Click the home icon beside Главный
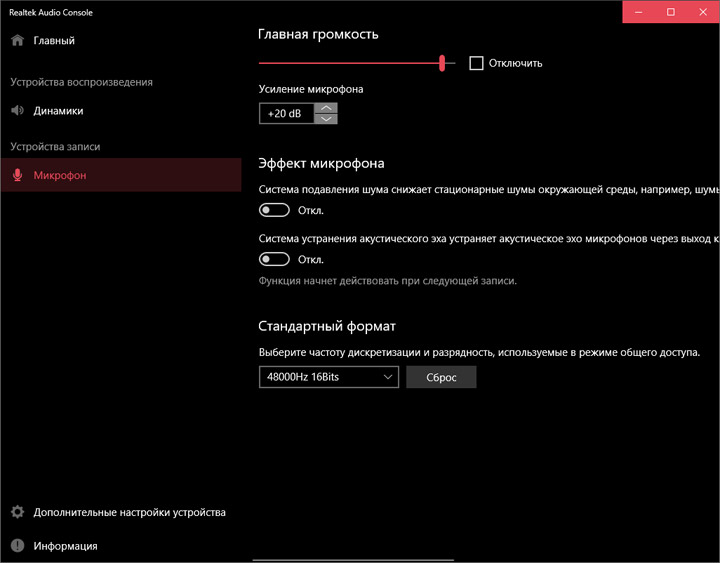The width and height of the screenshot is (720, 563). [x=17, y=40]
